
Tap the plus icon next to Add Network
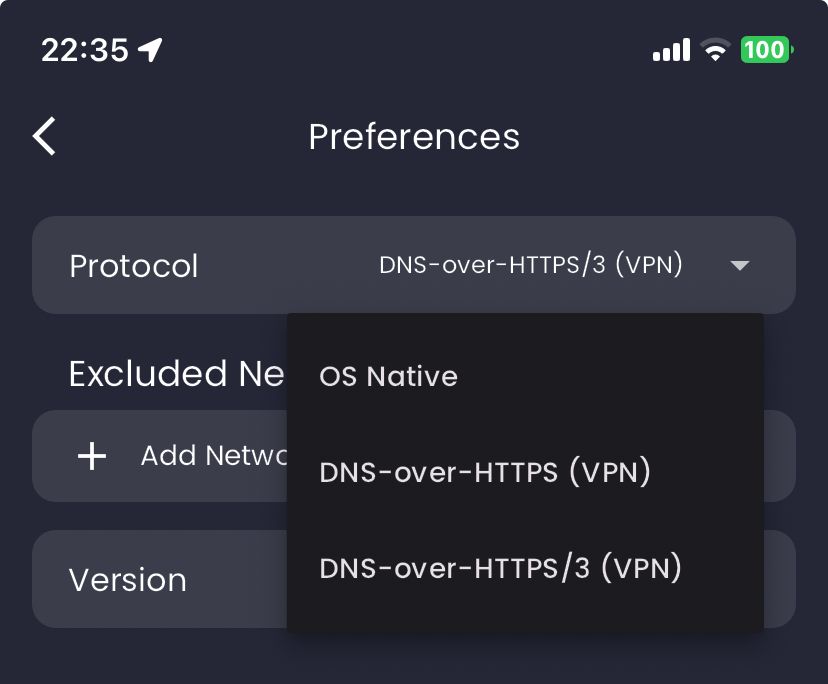[x=91, y=456]
